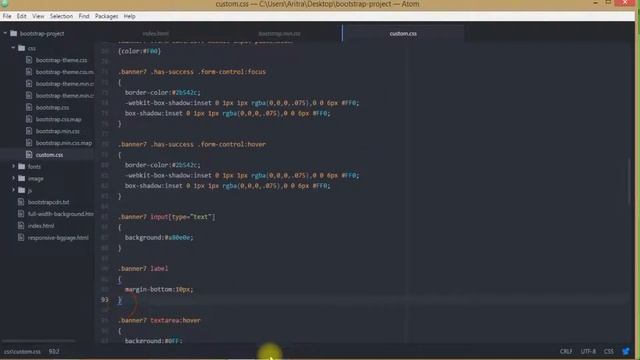
Task: Open the Edit menu
Action: pyautogui.click(x=22, y=16)
